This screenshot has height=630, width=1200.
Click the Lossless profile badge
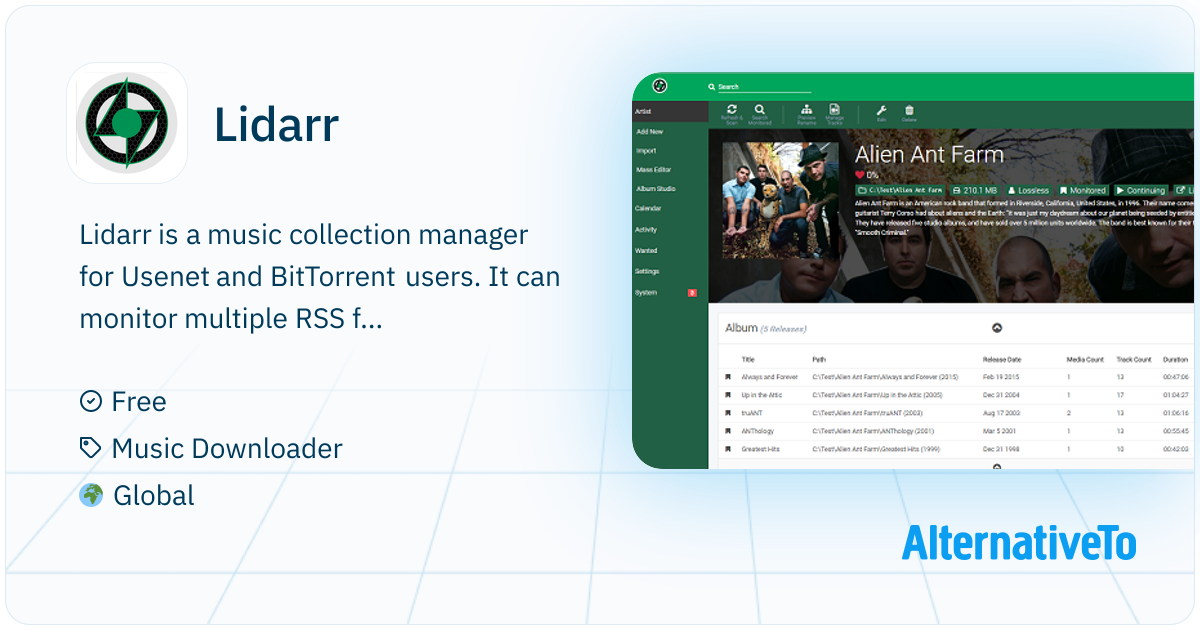[1028, 190]
